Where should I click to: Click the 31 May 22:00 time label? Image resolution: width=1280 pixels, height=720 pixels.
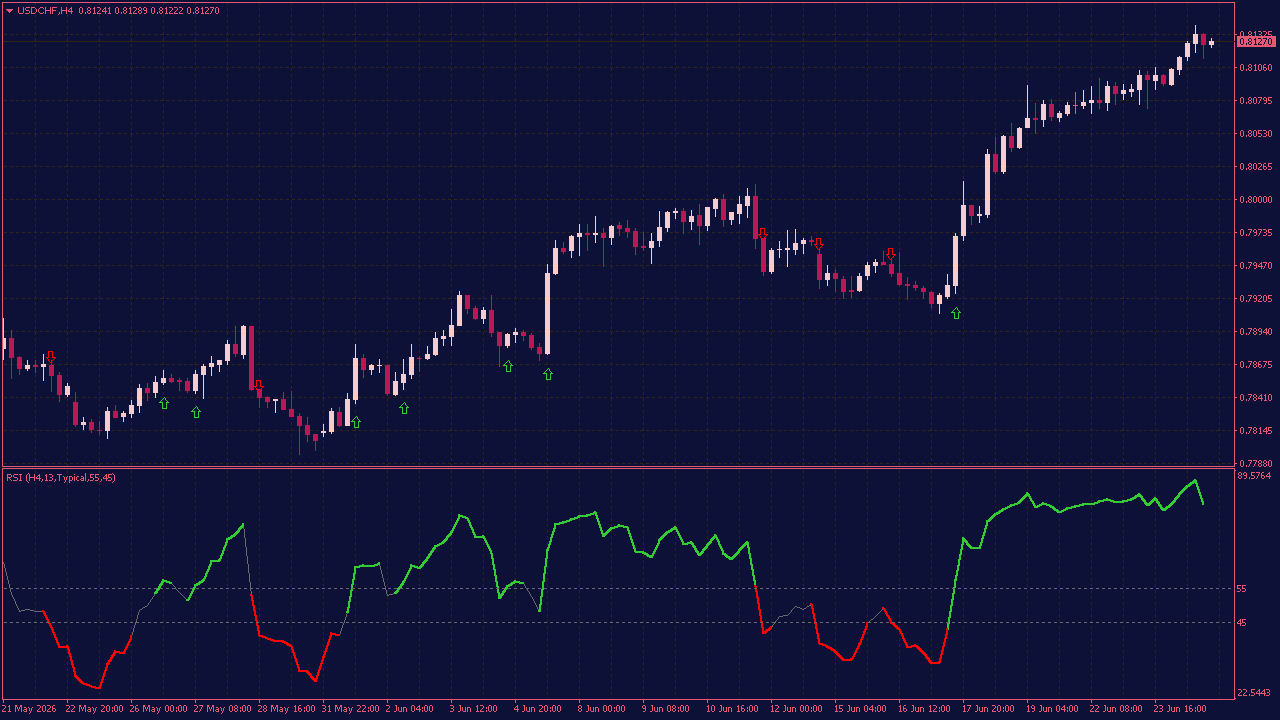351,709
